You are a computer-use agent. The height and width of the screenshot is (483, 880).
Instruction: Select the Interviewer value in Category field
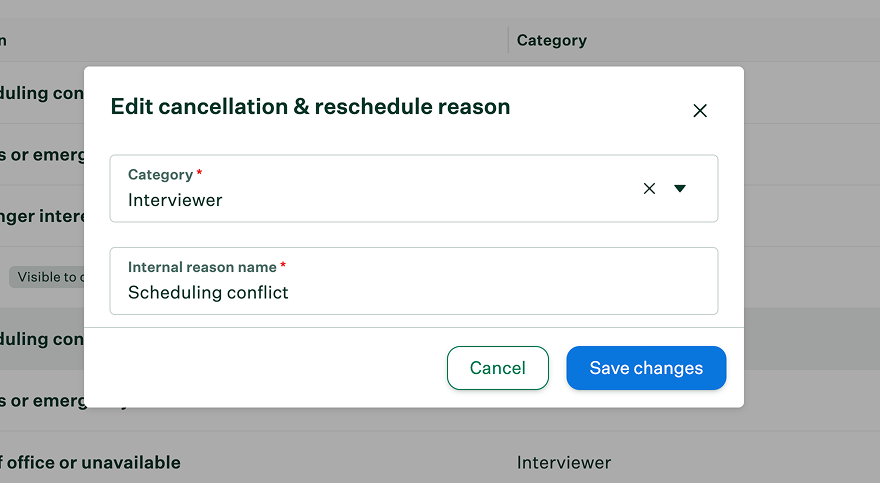click(175, 200)
